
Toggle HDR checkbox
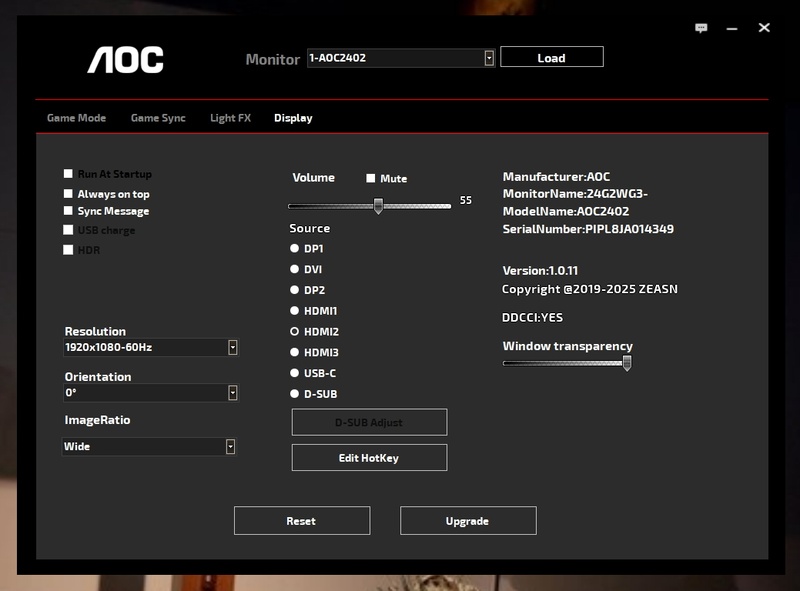68,250
